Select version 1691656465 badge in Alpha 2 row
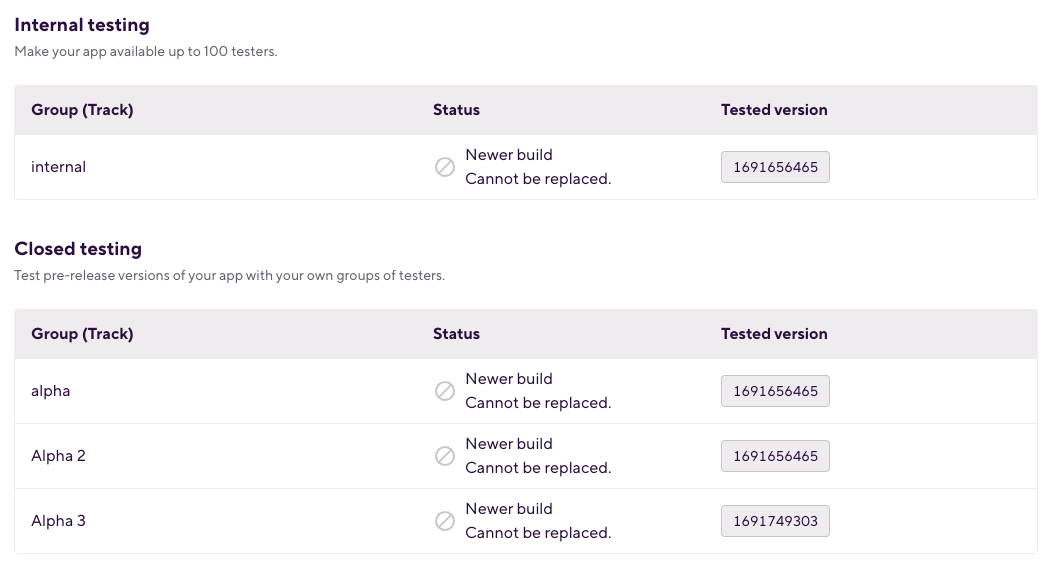Image resolution: width=1054 pixels, height=573 pixels. pyautogui.click(x=775, y=456)
